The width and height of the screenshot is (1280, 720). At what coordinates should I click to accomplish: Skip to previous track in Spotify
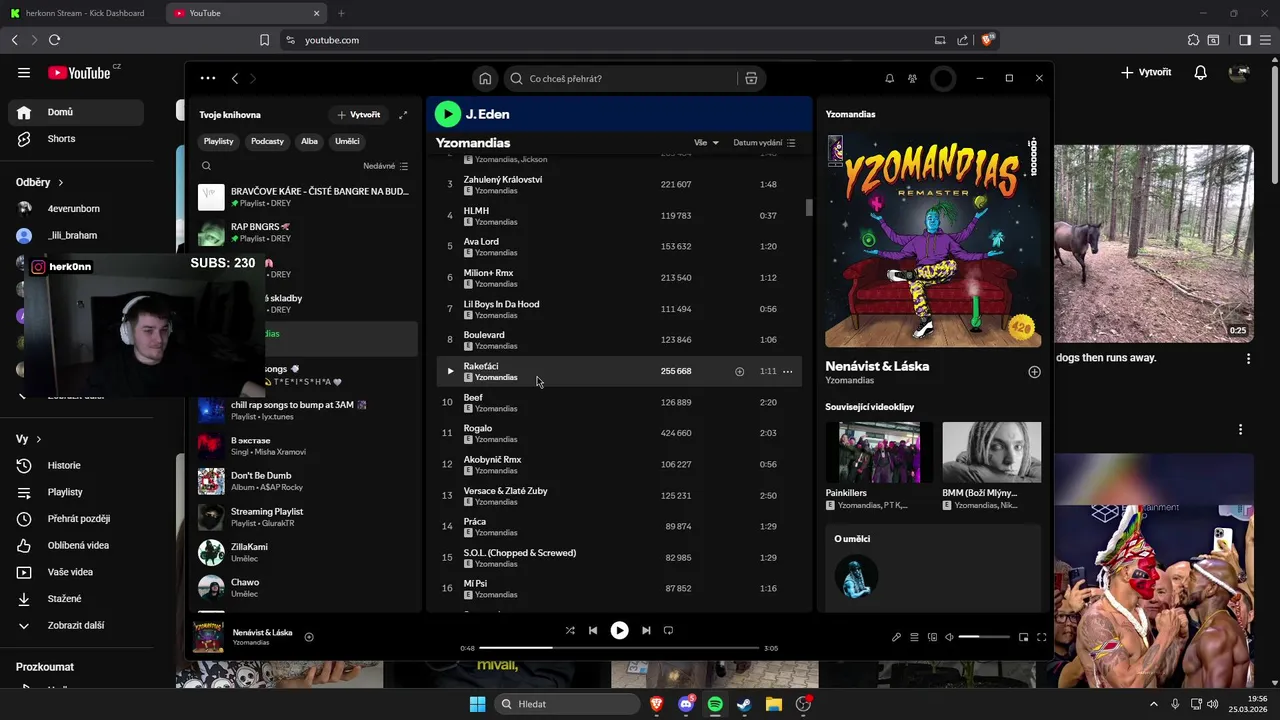tap(593, 630)
